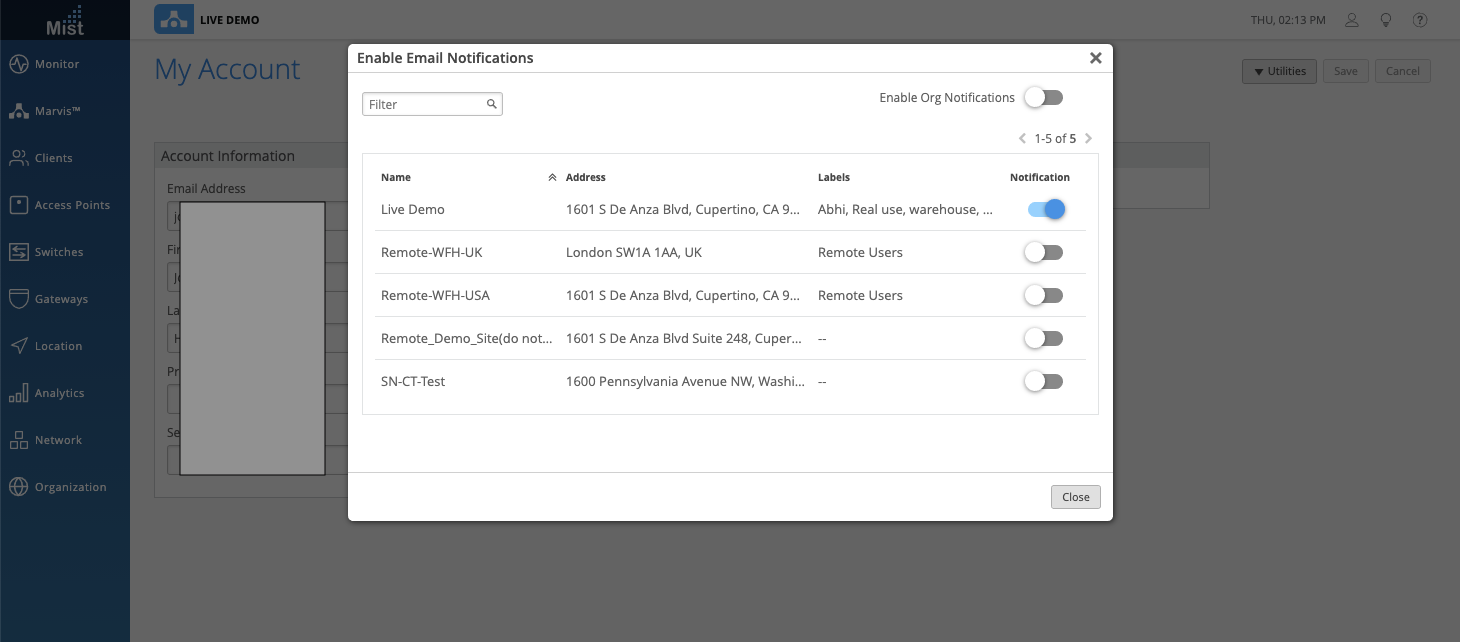Sort by Name column arrow
The height and width of the screenshot is (642, 1460).
click(x=552, y=178)
